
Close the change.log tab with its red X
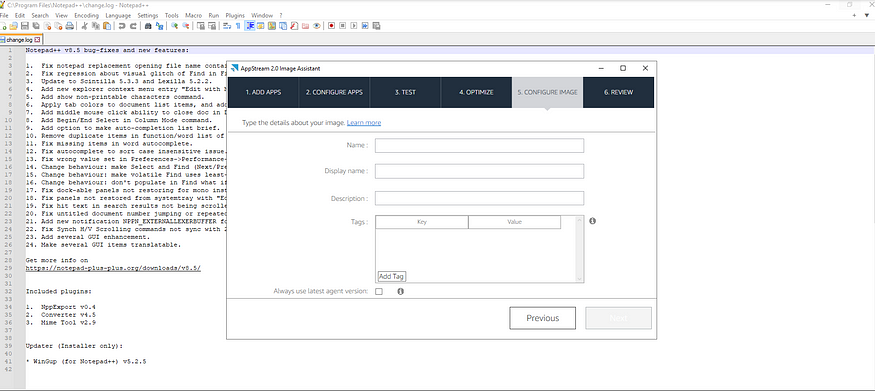coord(37,40)
